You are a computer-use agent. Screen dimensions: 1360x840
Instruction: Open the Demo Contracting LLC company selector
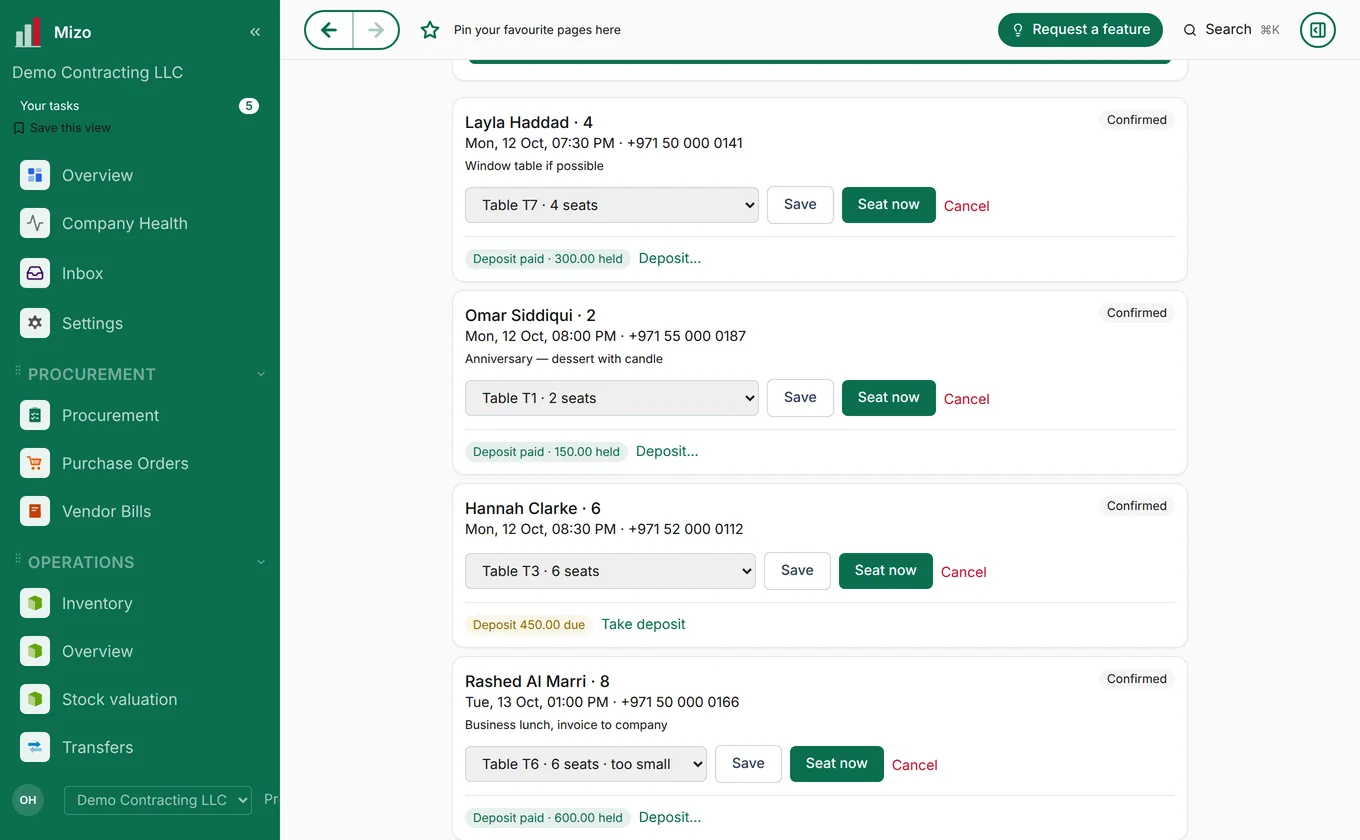tap(158, 800)
